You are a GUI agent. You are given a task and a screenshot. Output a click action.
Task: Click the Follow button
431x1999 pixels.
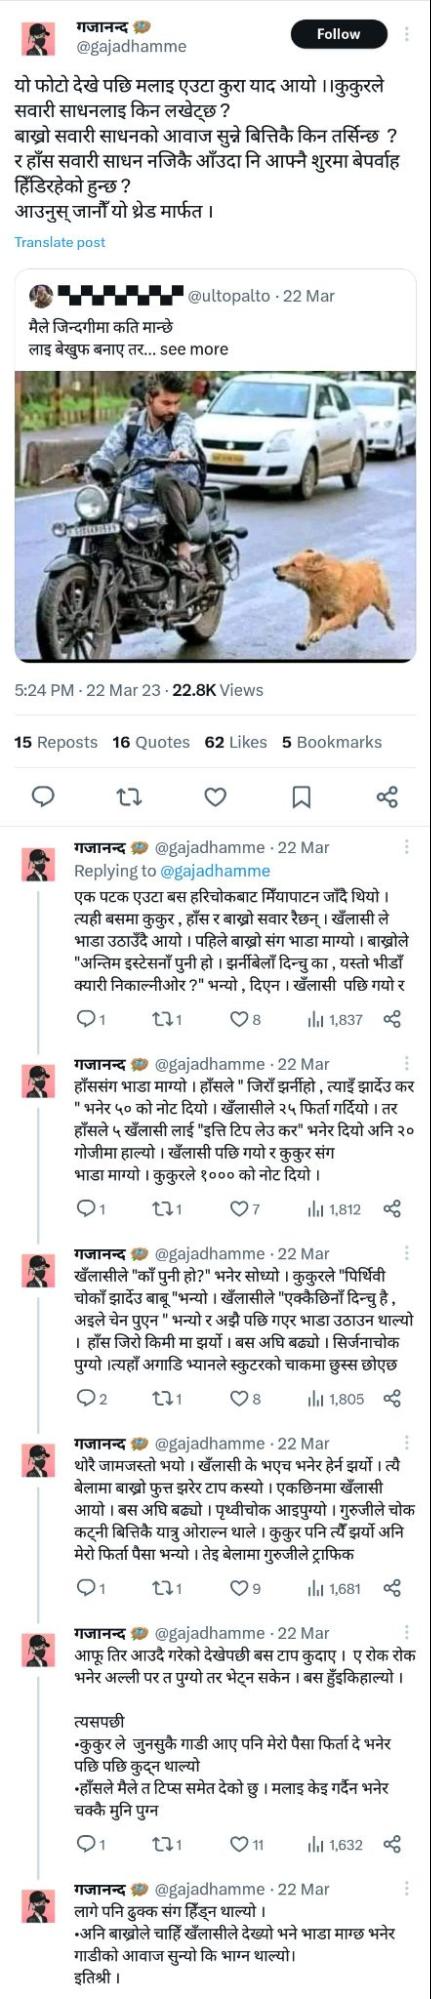[338, 34]
